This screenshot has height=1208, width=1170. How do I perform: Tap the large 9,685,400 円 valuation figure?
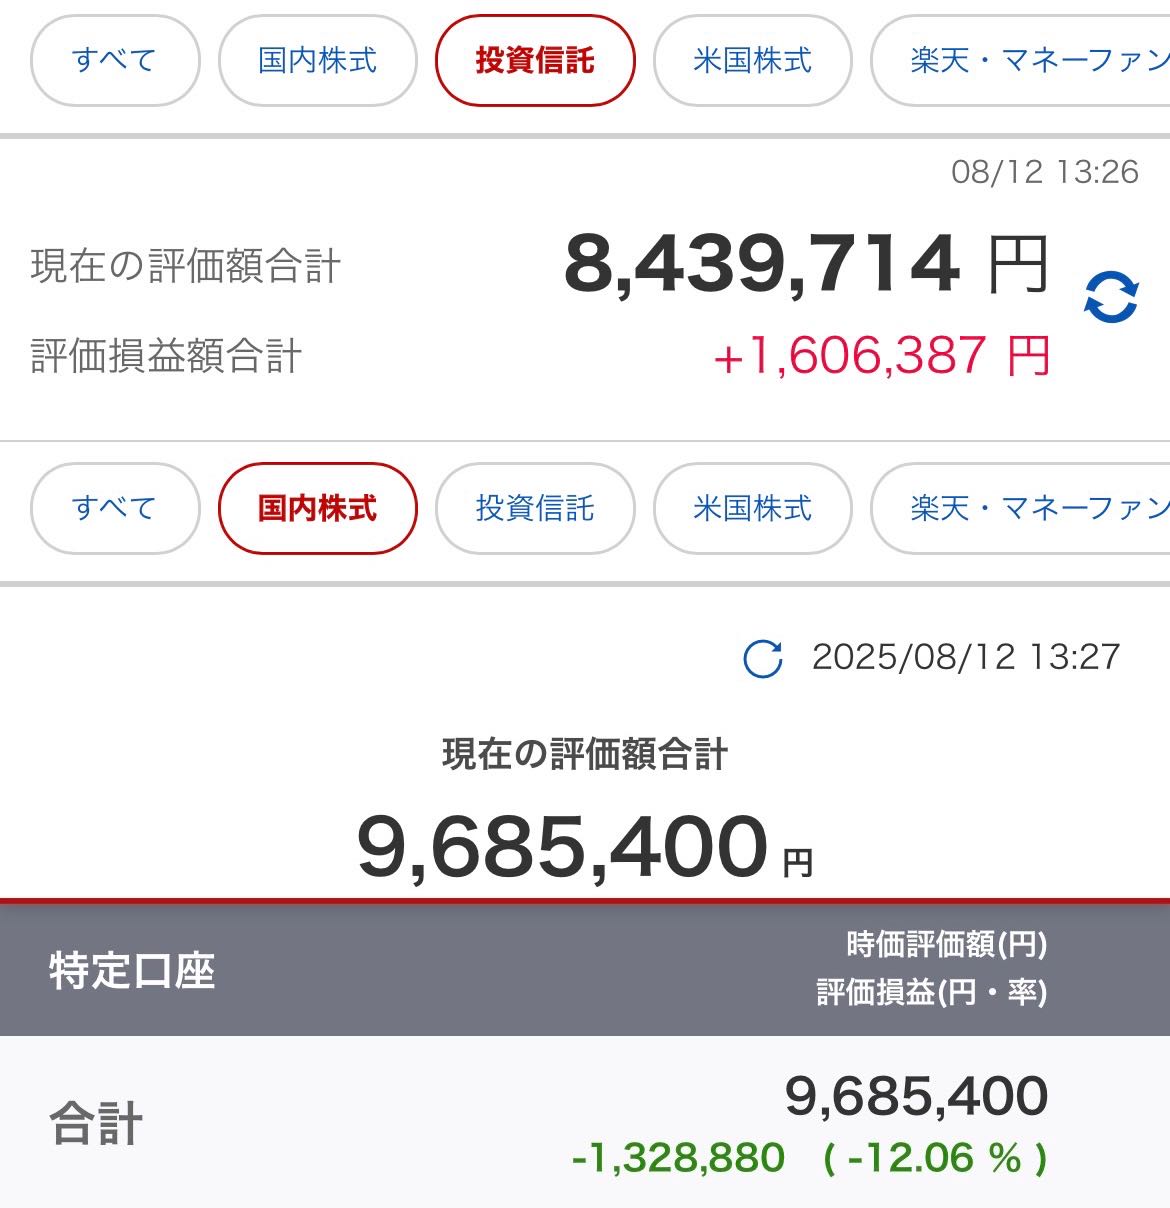[x=583, y=847]
